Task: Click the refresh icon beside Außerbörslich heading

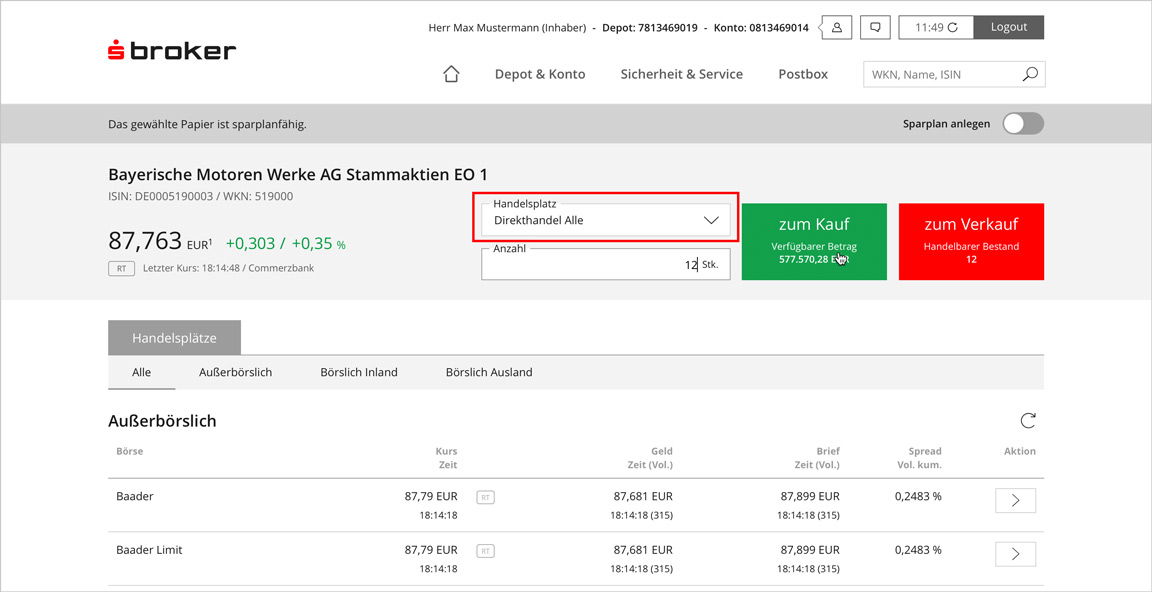Action: point(1028,421)
